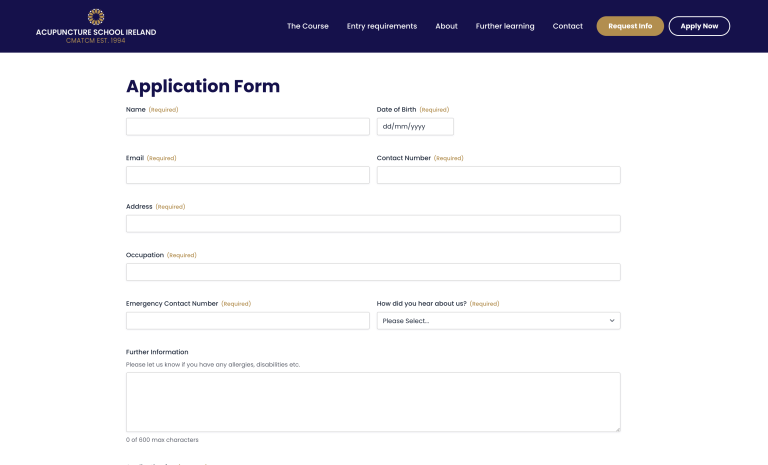The image size is (768, 465).
Task: Grab the text area resize handle corner
Action: tap(617, 429)
